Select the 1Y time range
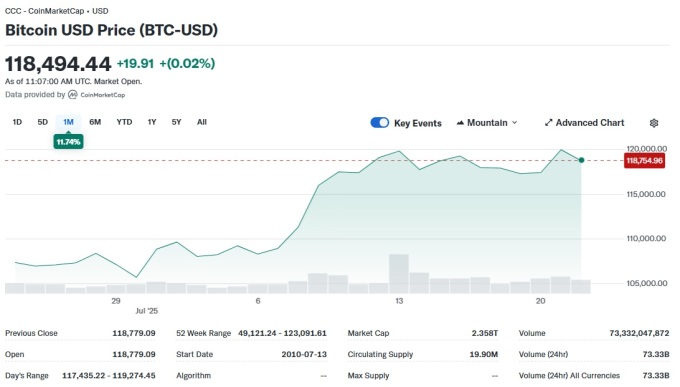 point(152,122)
